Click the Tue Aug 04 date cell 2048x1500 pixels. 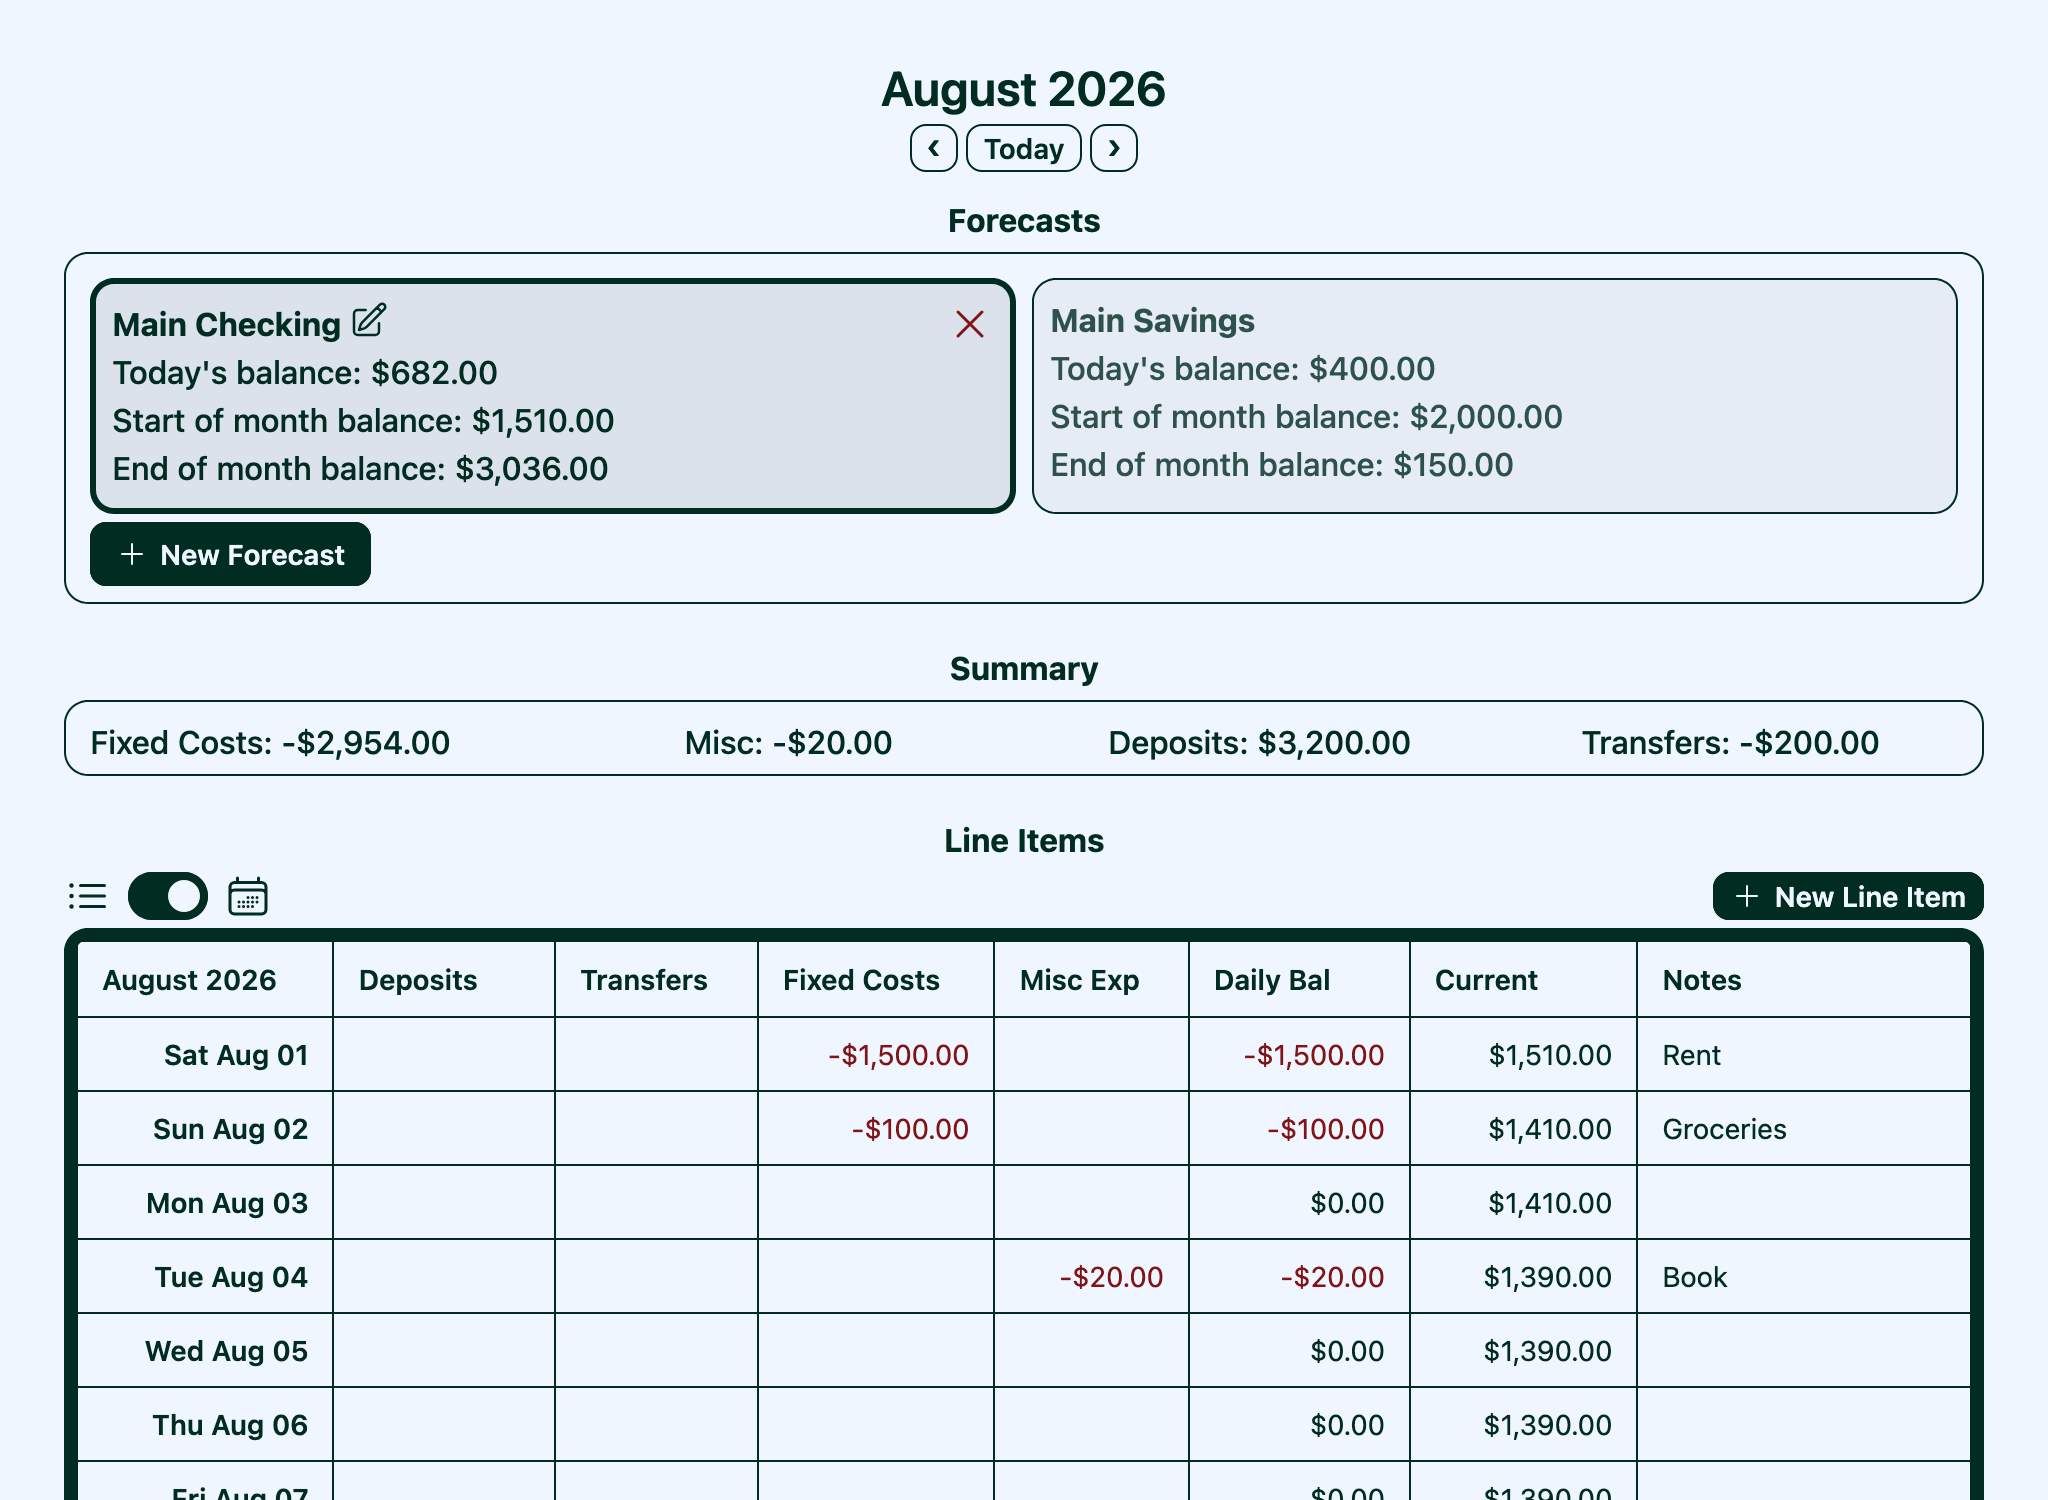click(x=230, y=1277)
